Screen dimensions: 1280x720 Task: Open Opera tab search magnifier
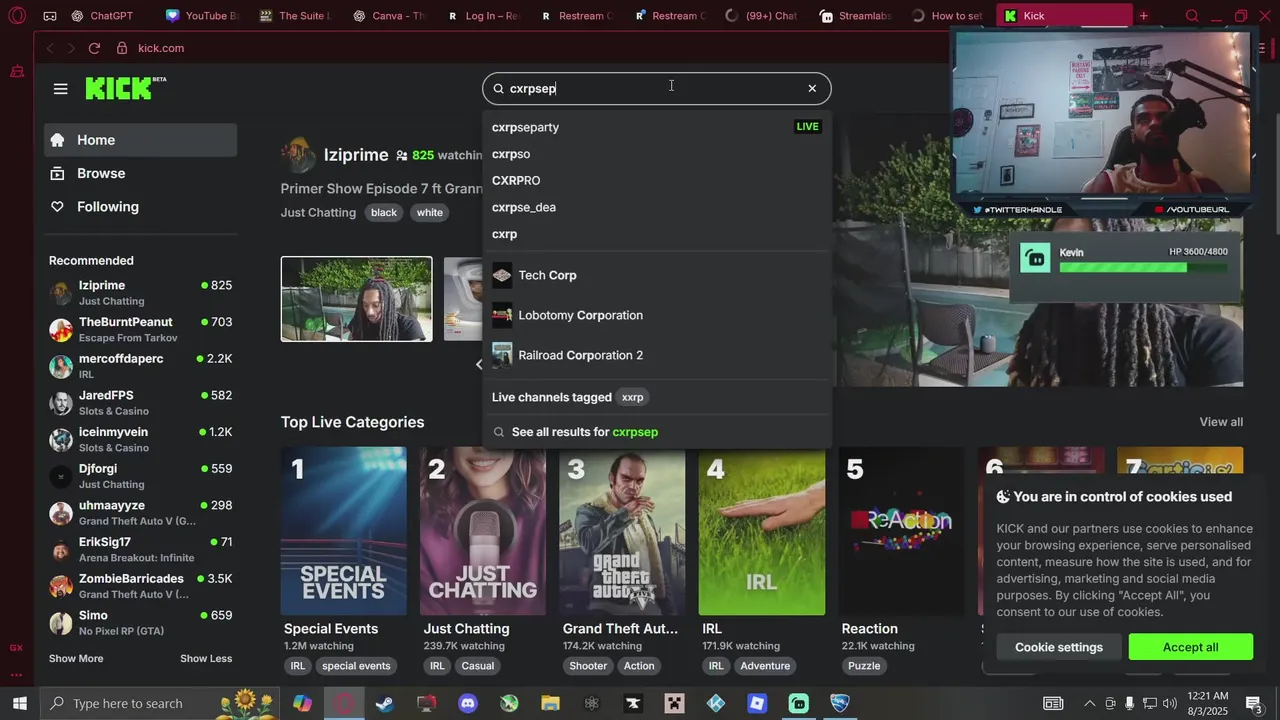(x=1192, y=16)
